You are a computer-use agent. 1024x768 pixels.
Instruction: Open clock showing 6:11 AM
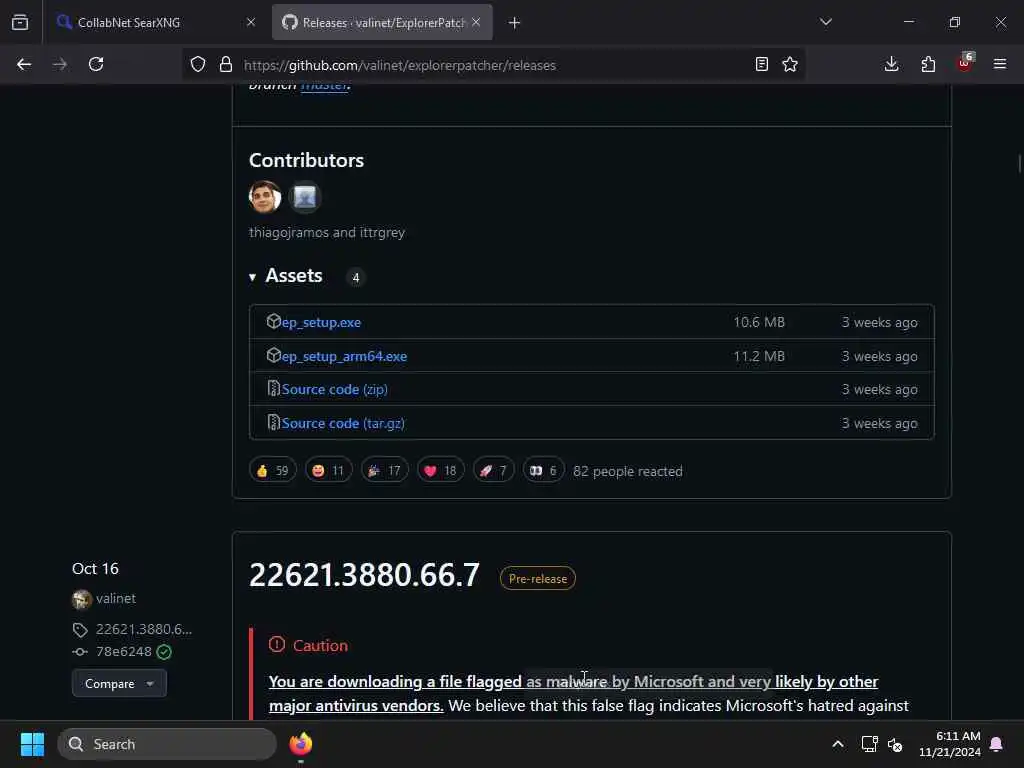[x=950, y=744]
